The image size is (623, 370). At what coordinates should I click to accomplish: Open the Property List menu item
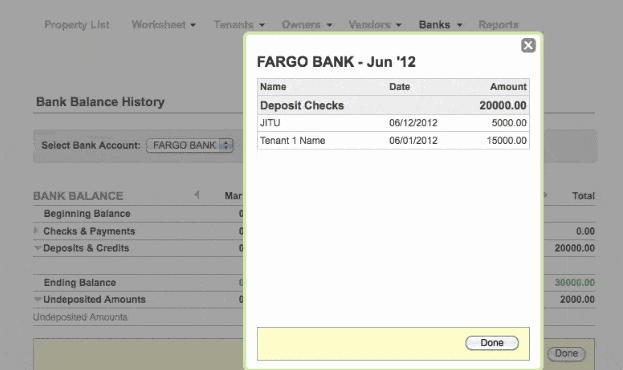pos(77,25)
